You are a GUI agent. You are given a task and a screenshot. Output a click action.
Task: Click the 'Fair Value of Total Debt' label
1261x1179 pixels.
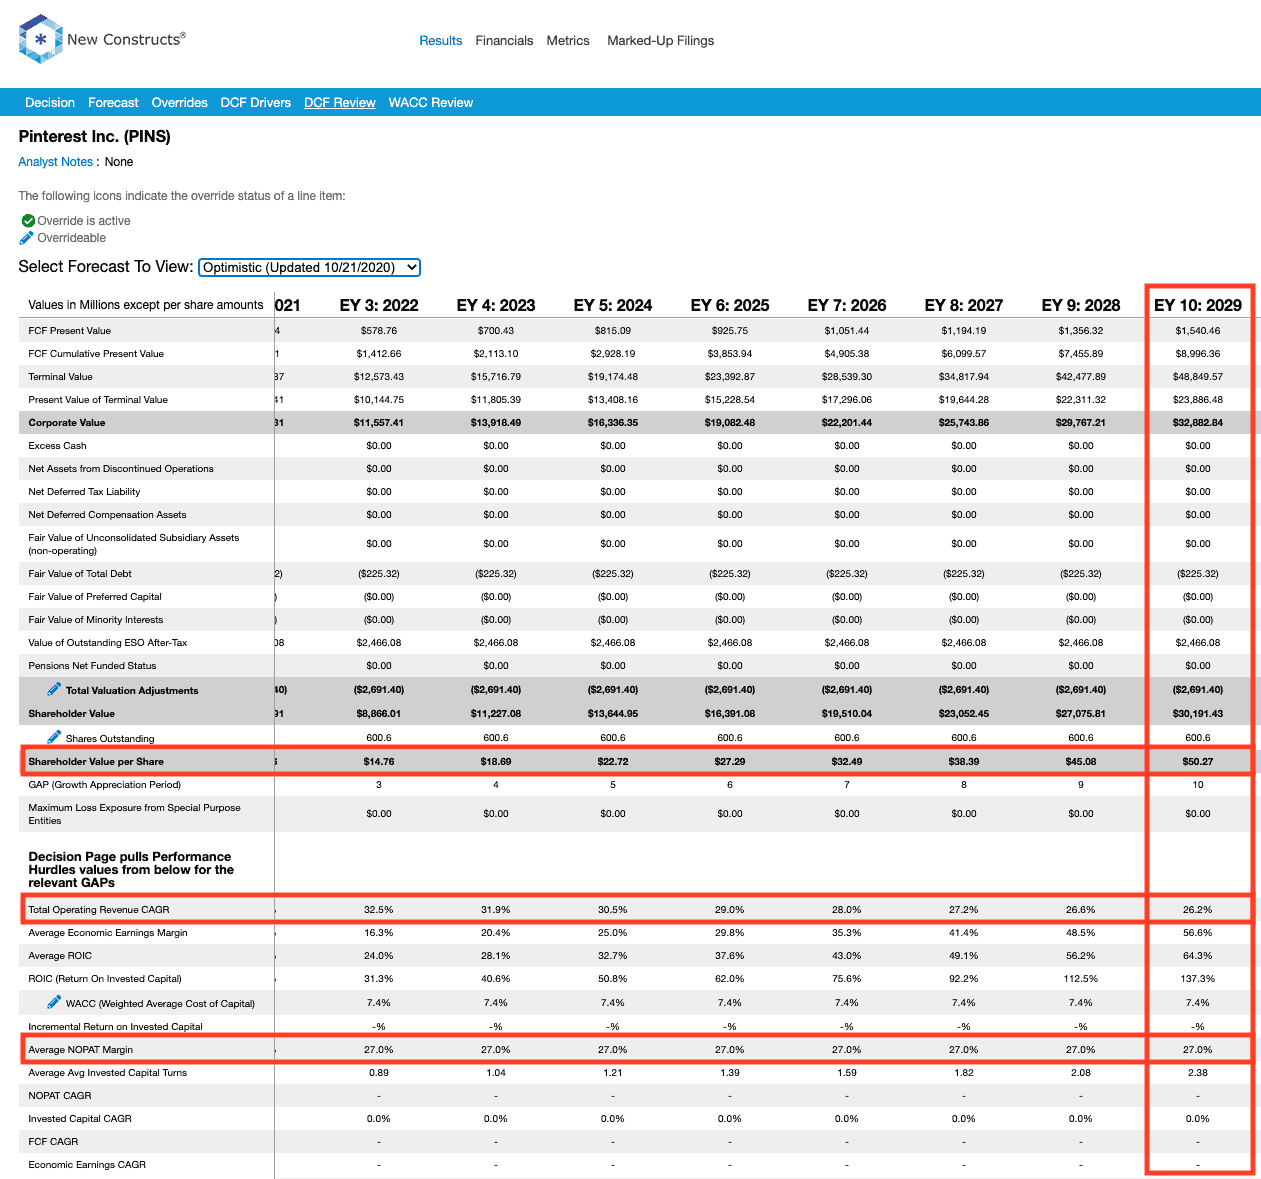(x=80, y=574)
